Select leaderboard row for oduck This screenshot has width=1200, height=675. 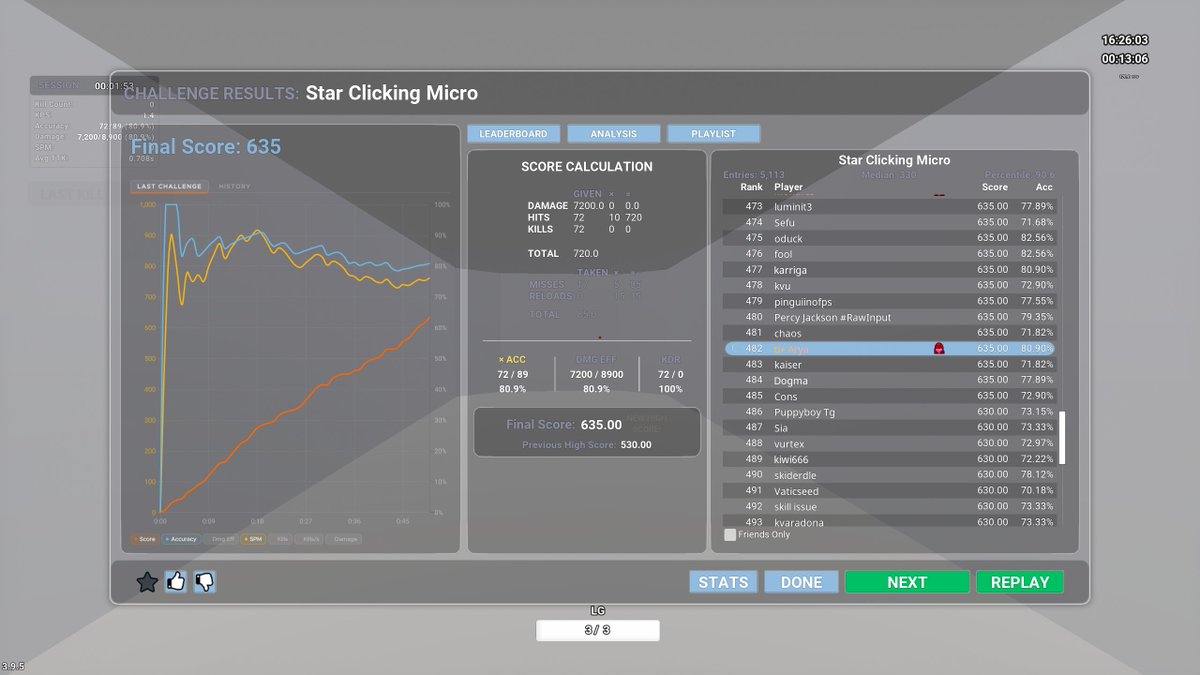(x=889, y=238)
